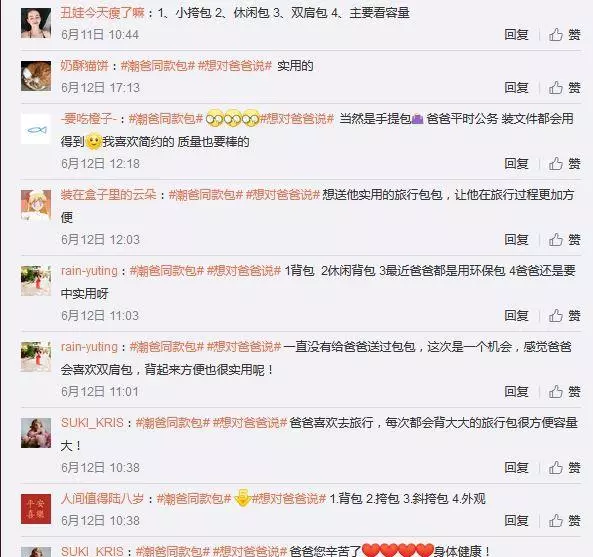
Task: Open #潮爸同款包# hashtag in 奶酥猫饼's comment
Action: [x=158, y=66]
